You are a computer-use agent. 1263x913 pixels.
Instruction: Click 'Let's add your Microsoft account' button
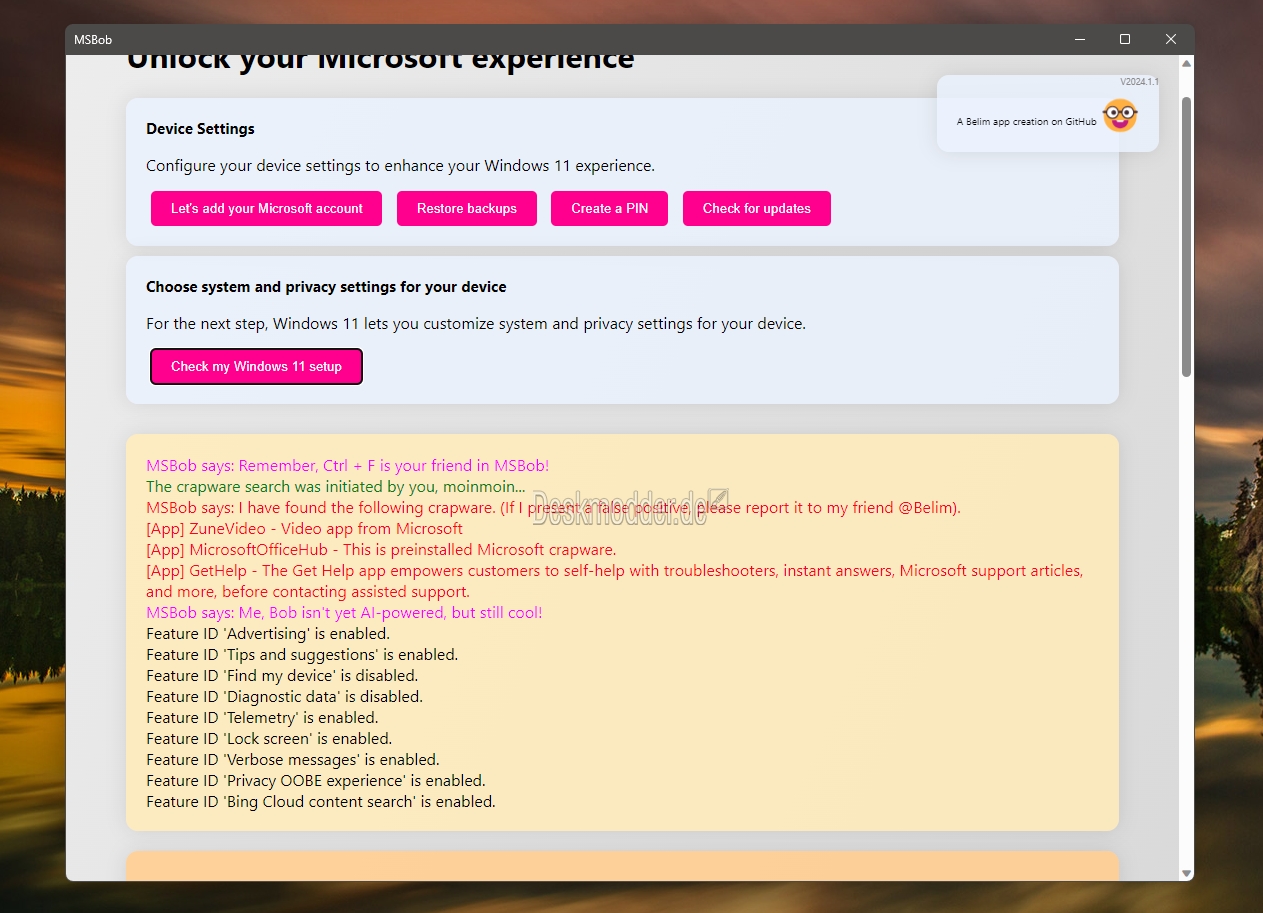(x=266, y=208)
